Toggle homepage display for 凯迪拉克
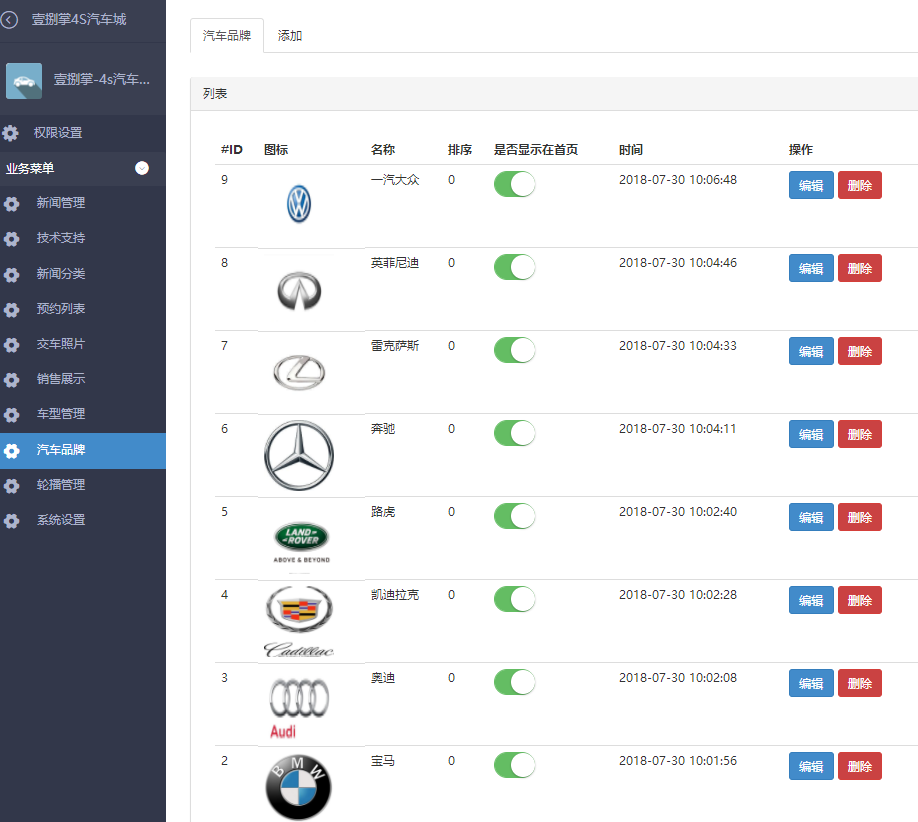The width and height of the screenshot is (918, 822). [x=515, y=600]
